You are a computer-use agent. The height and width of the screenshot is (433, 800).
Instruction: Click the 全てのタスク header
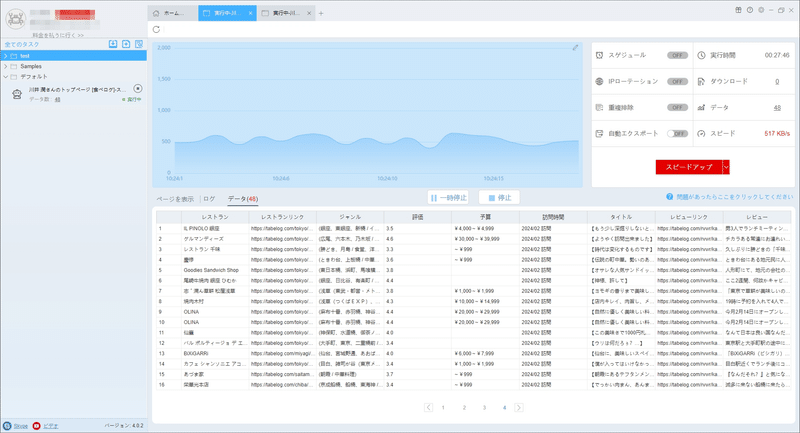22,44
